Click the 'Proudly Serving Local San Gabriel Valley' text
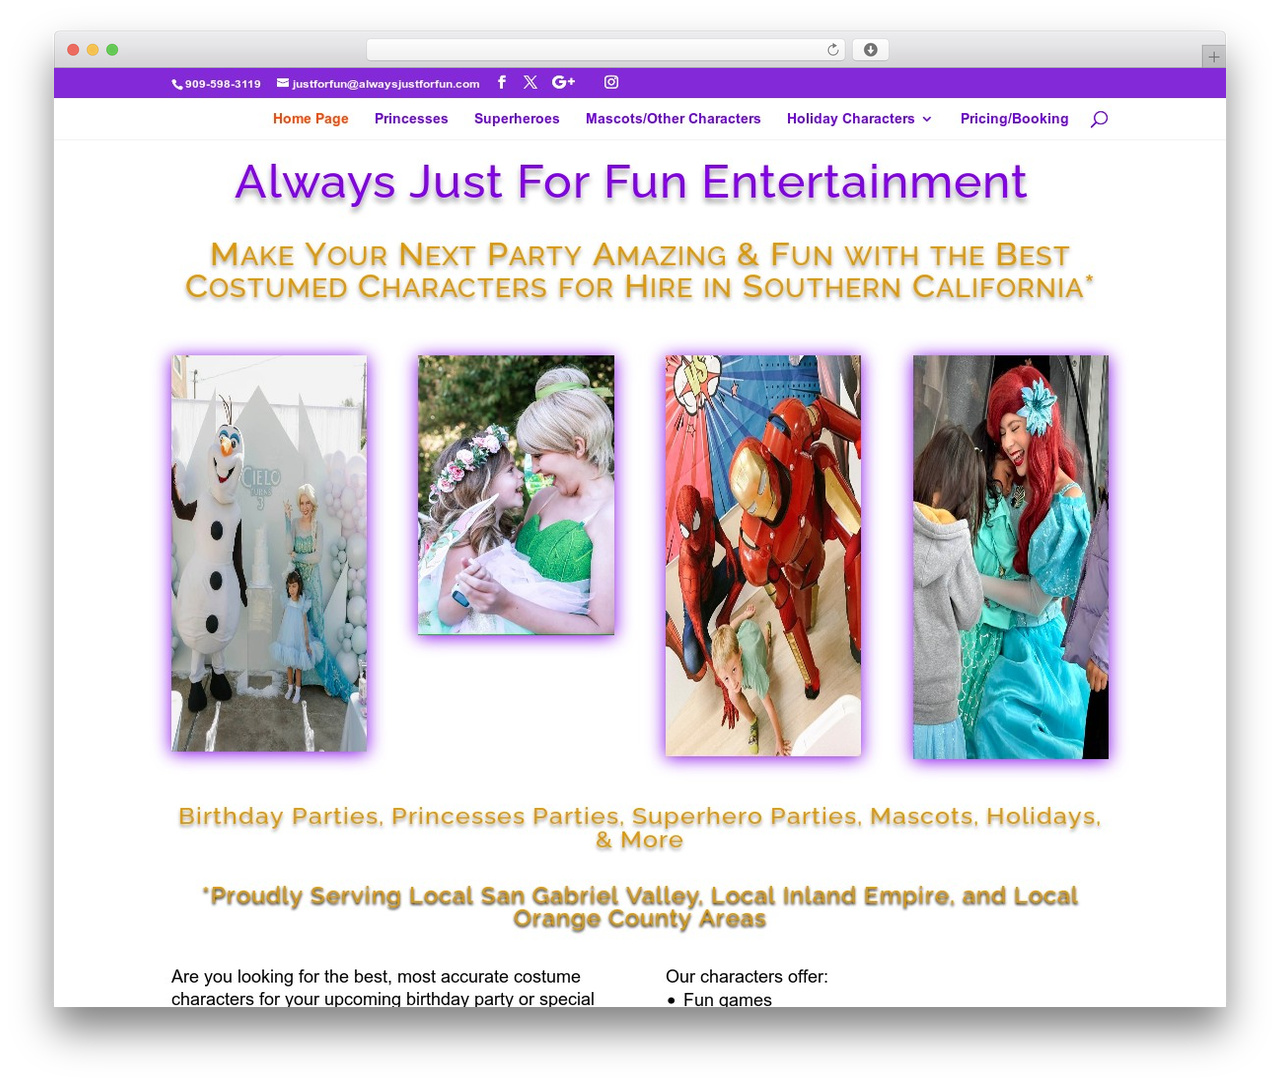This screenshot has width=1280, height=1084. coord(639,907)
